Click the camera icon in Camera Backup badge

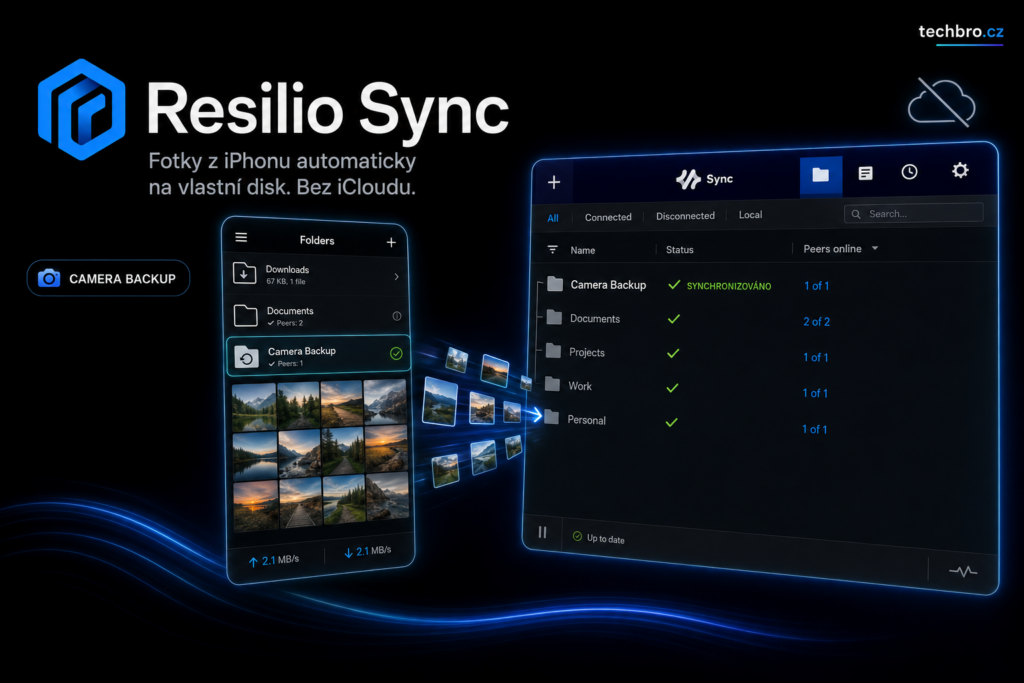[x=49, y=278]
